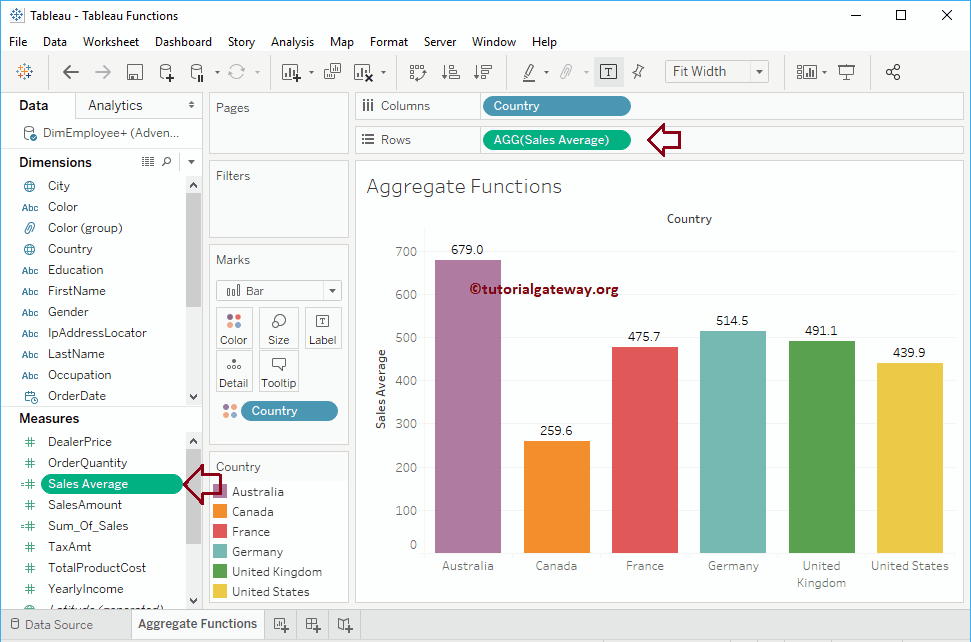Screen dimensions: 971x642
Task: Toggle the Pin icon to fix axes
Action: pyautogui.click(x=637, y=72)
